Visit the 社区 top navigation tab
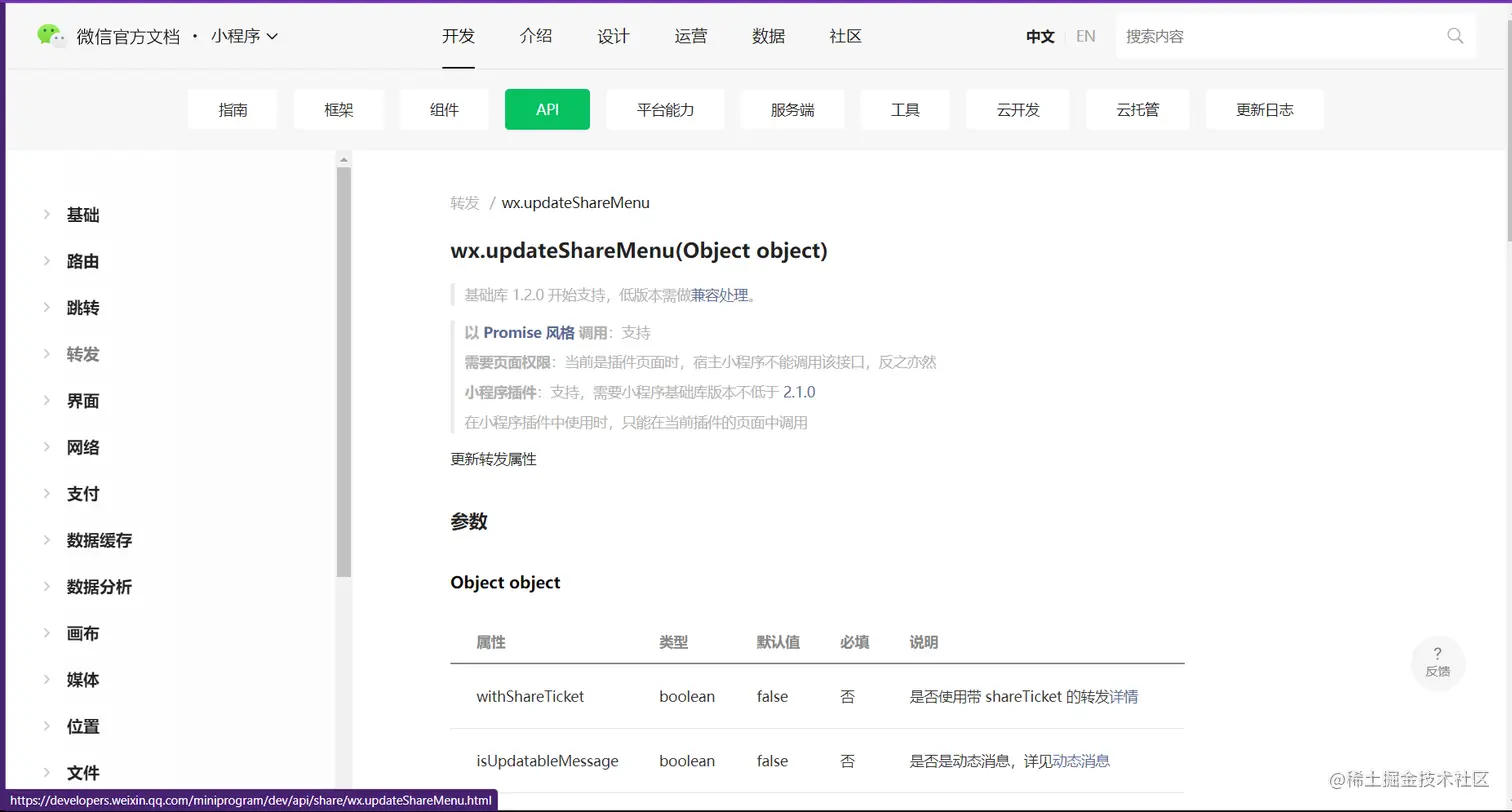Screen dimensions: 1512x812 (x=846, y=36)
